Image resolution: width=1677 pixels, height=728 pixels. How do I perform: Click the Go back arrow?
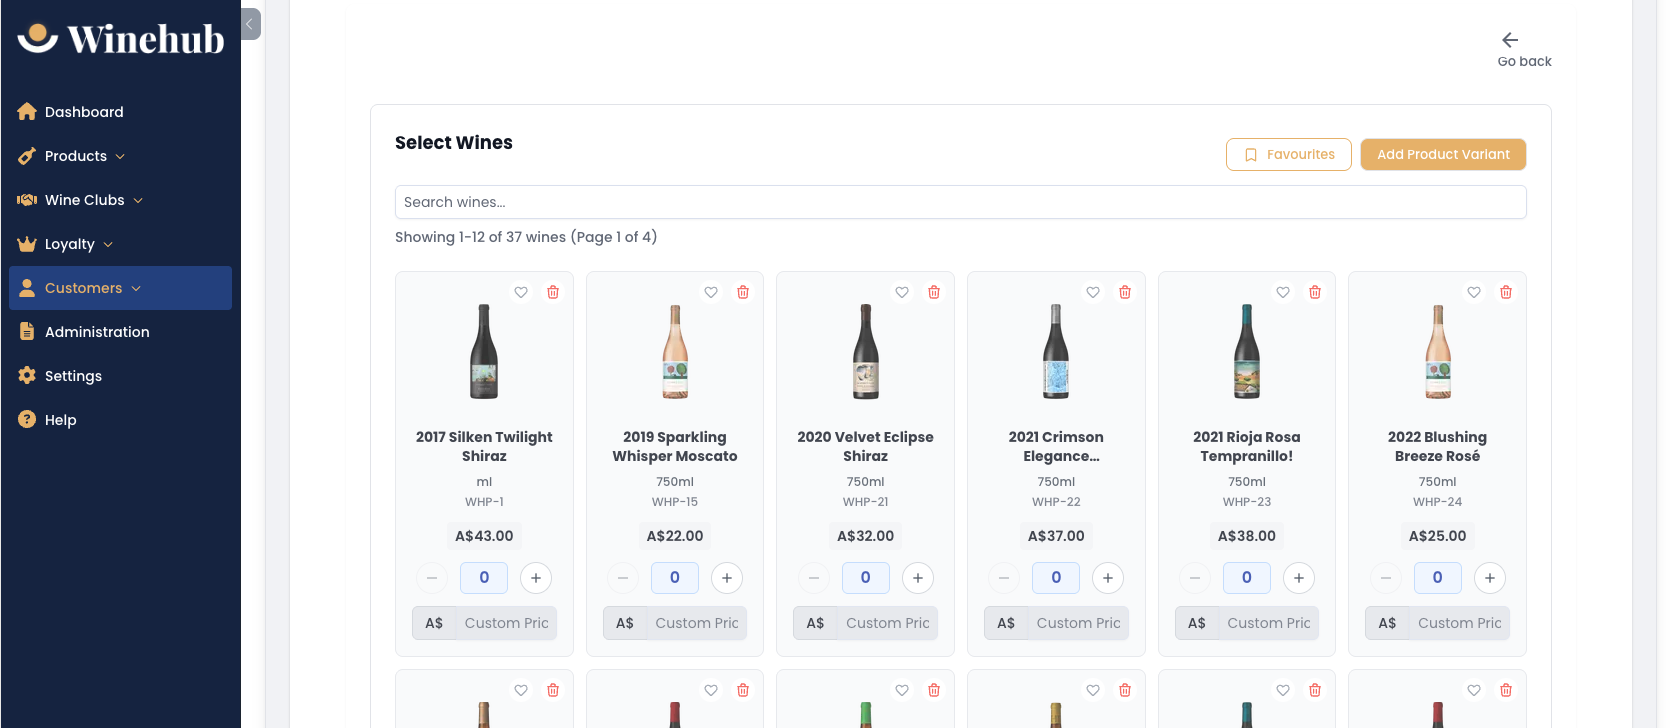1510,40
